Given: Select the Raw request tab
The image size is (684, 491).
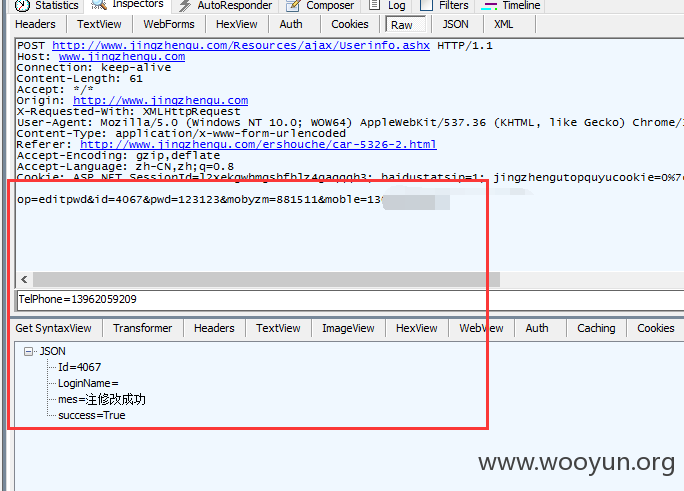Looking at the screenshot, I should click(x=405, y=24).
